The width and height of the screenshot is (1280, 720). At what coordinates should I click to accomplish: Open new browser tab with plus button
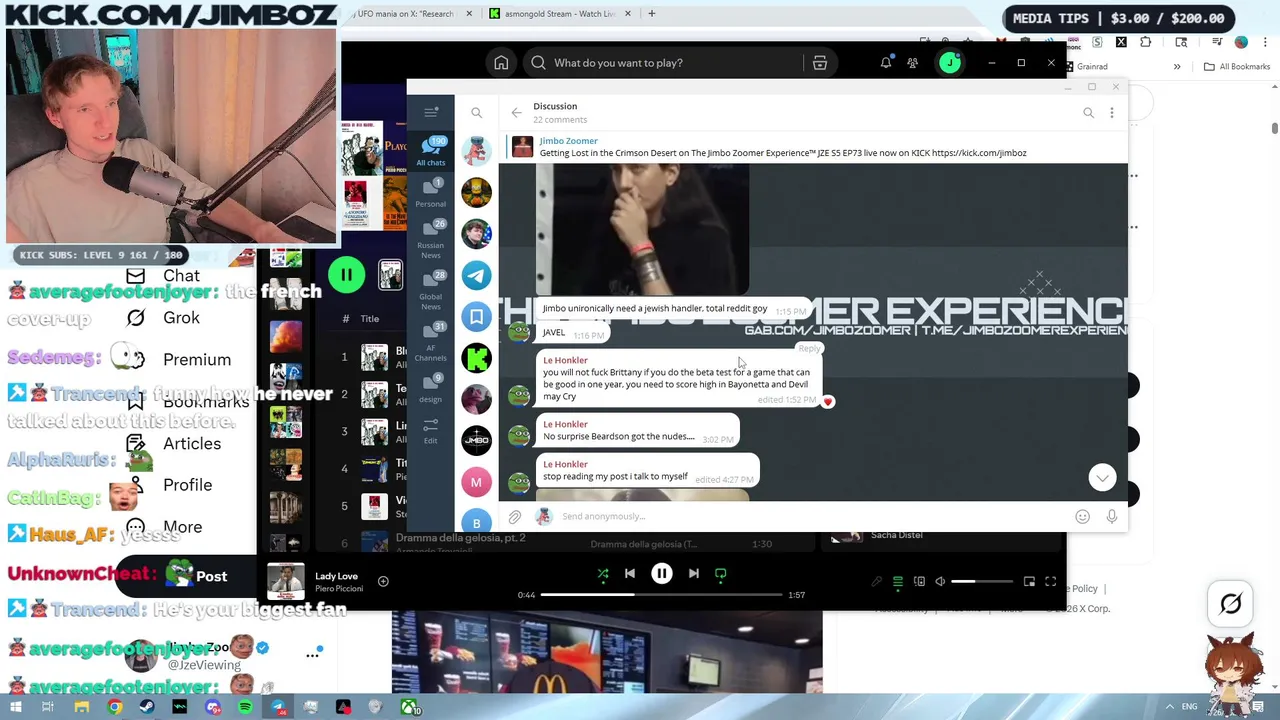(651, 14)
